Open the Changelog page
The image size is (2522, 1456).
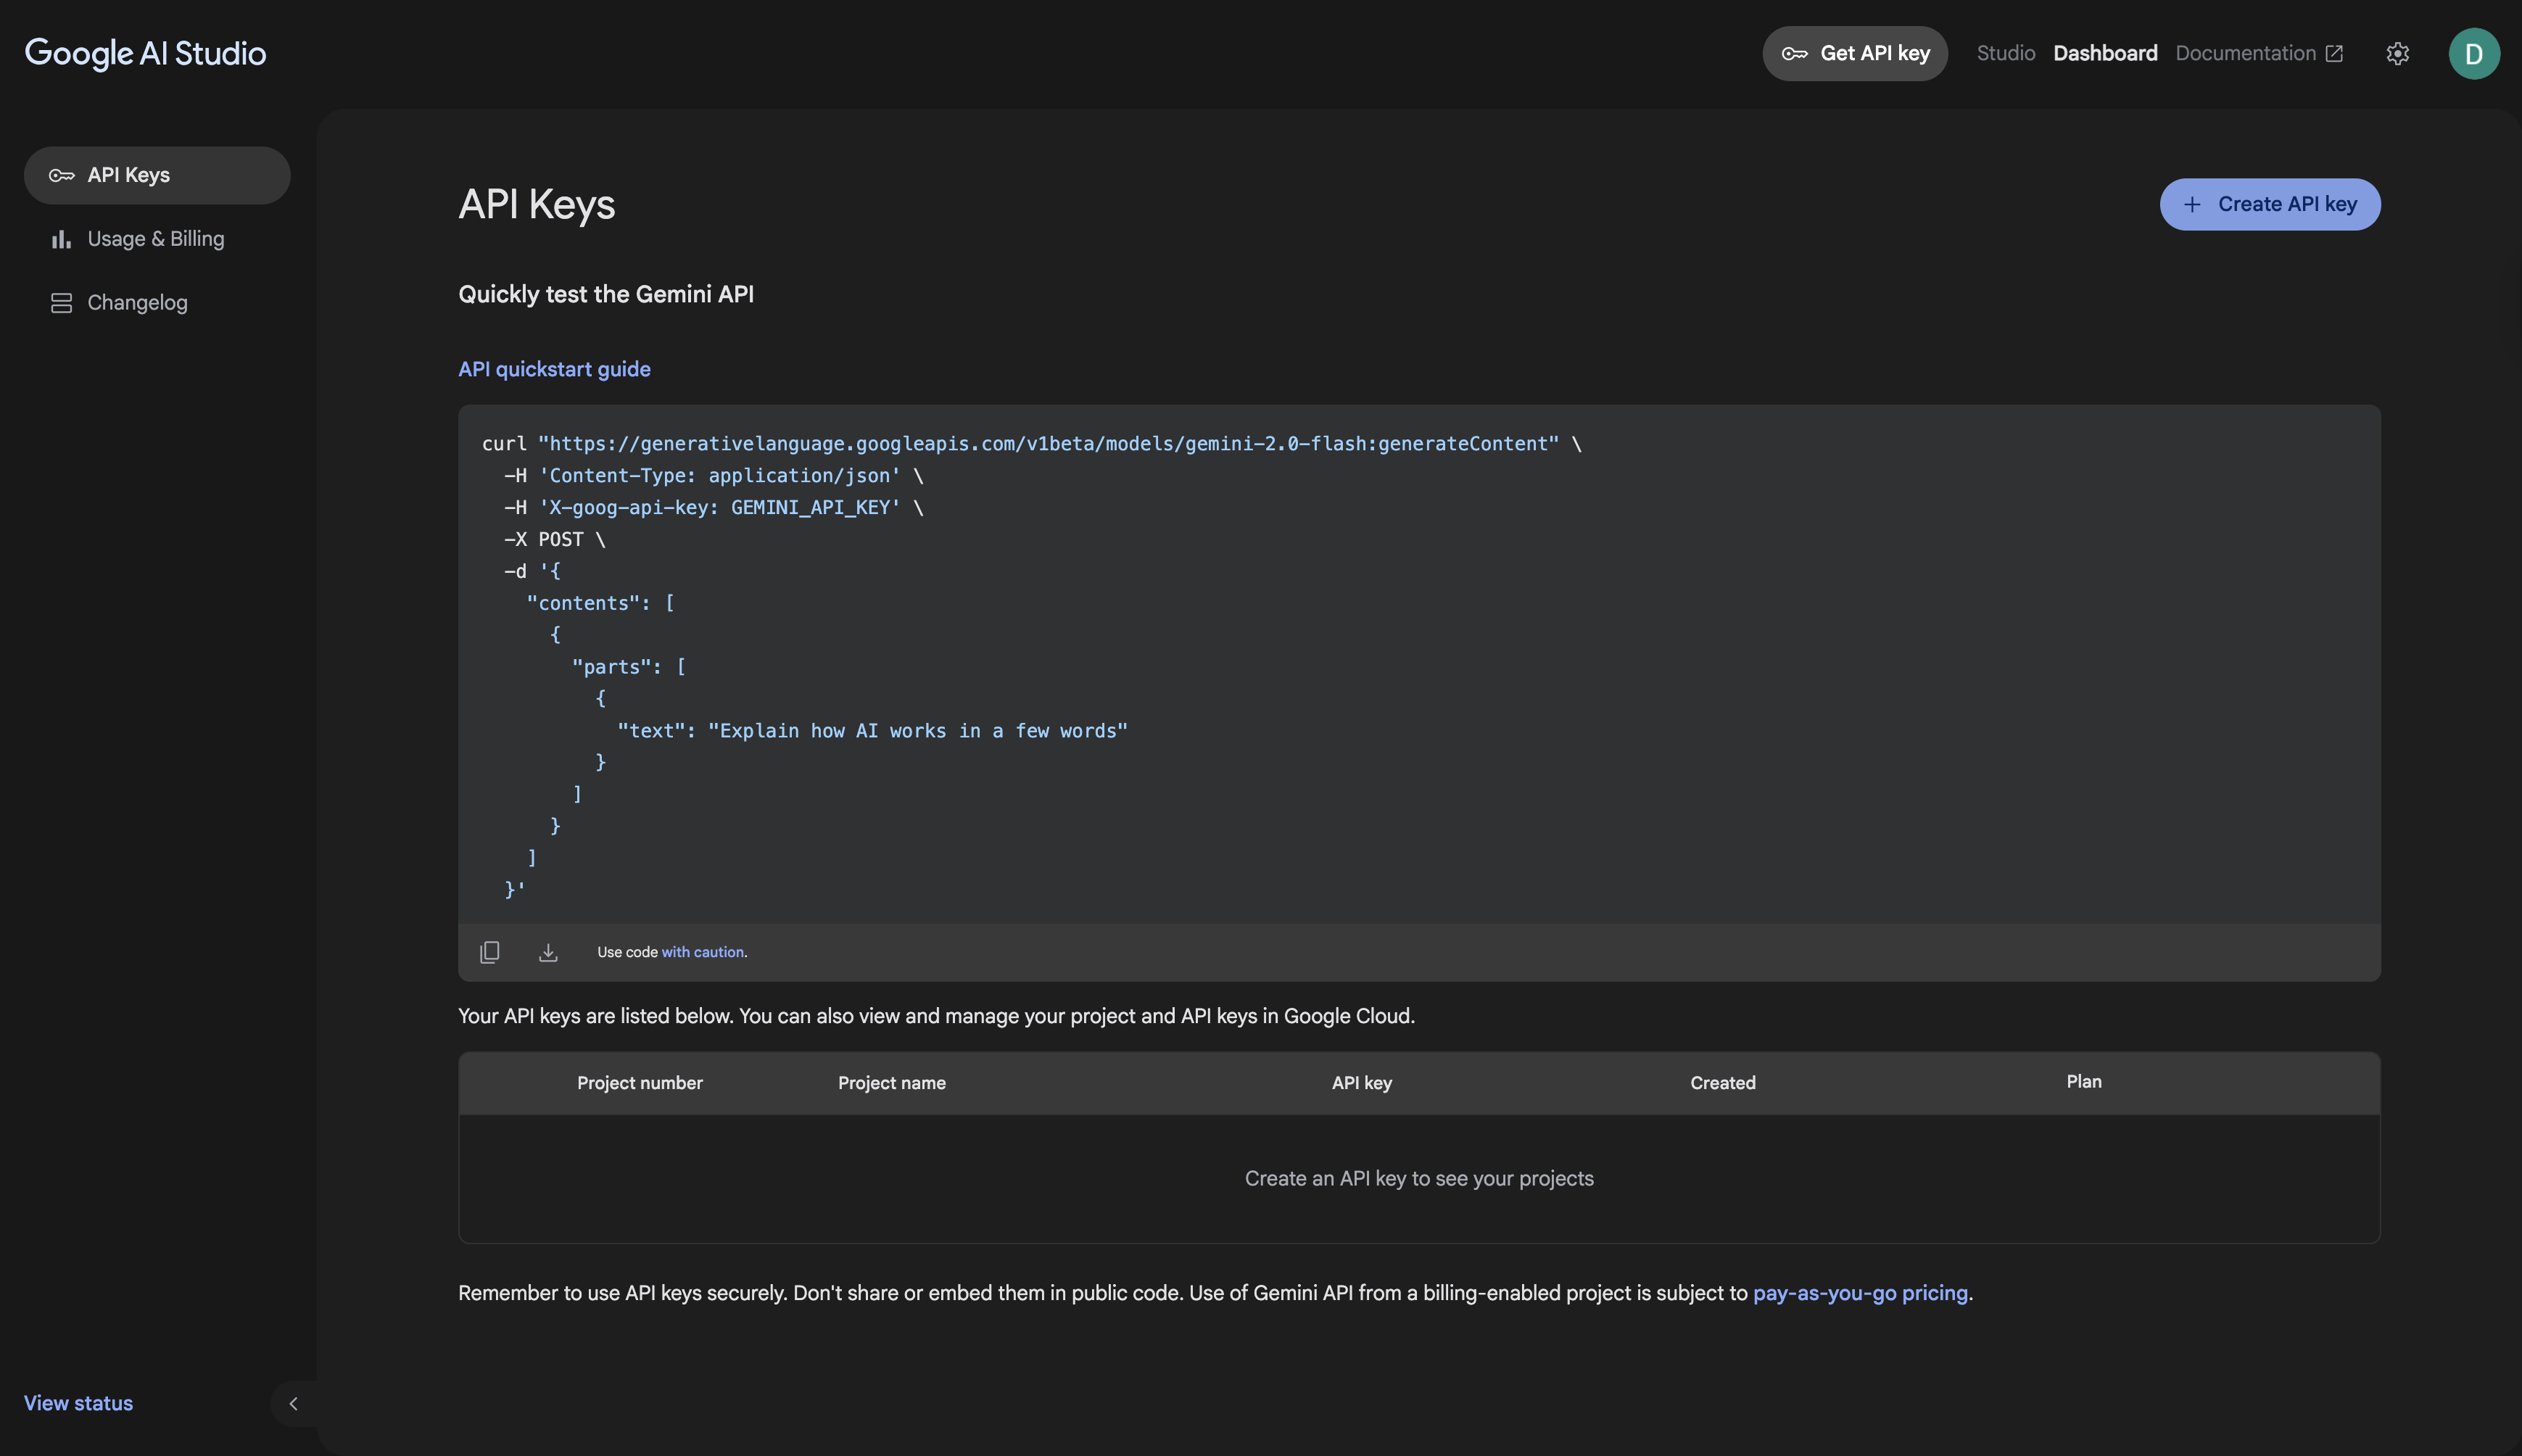[x=157, y=302]
